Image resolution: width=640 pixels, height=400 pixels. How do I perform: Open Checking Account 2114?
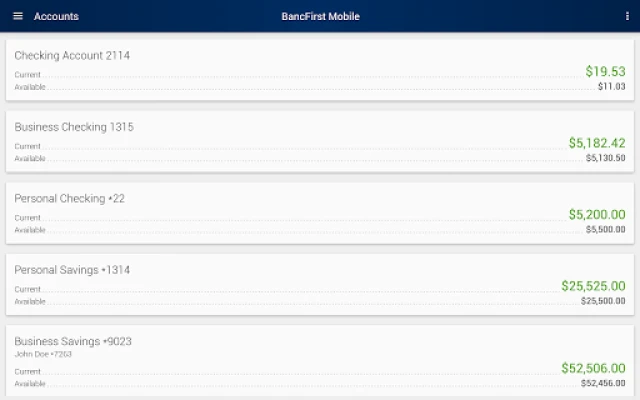click(x=72, y=55)
